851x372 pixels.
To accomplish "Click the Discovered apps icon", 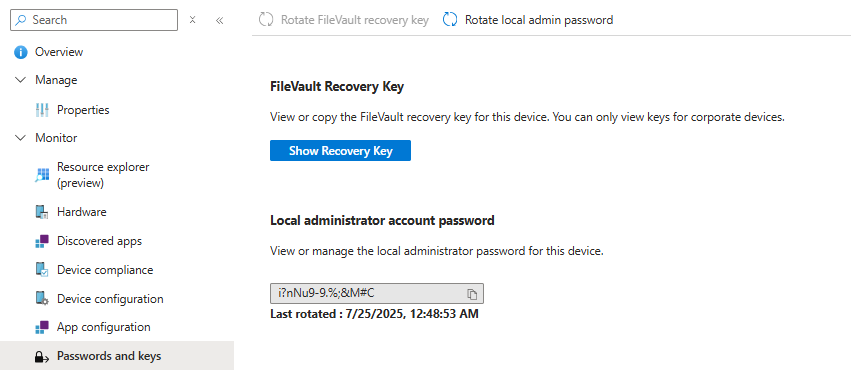I will coord(42,241).
